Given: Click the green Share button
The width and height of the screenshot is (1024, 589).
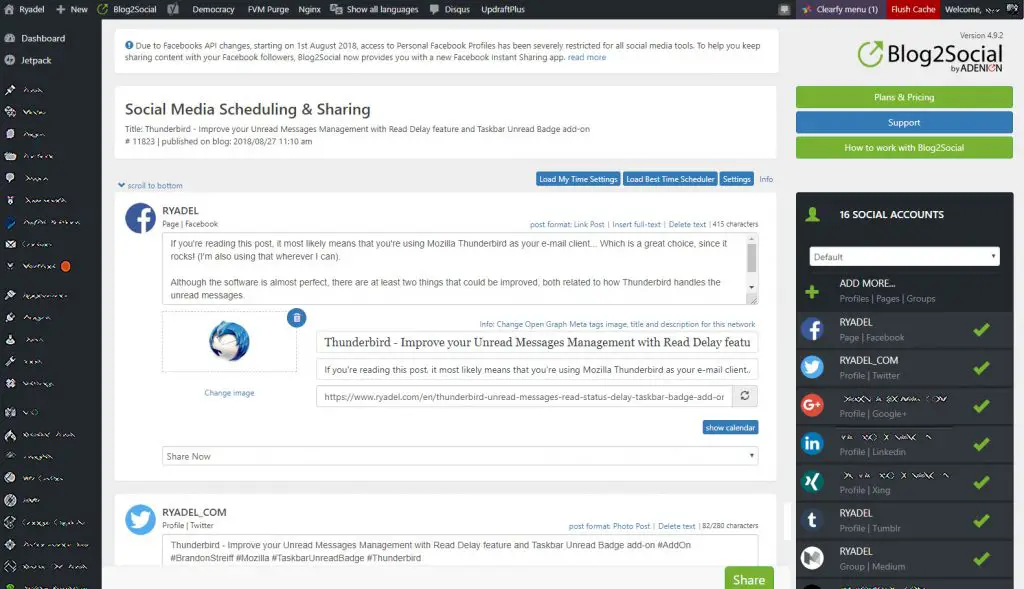Looking at the screenshot, I should point(748,579).
